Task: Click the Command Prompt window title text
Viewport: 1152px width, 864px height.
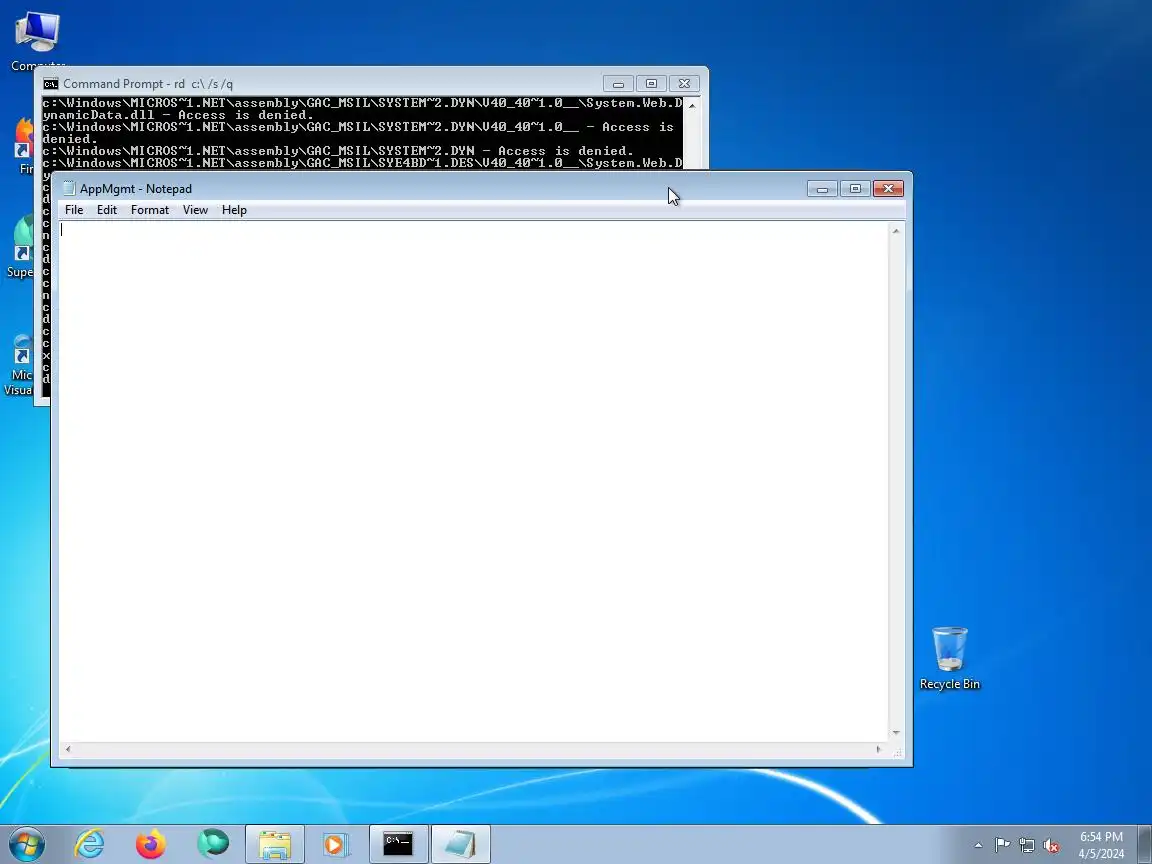Action: [148, 84]
